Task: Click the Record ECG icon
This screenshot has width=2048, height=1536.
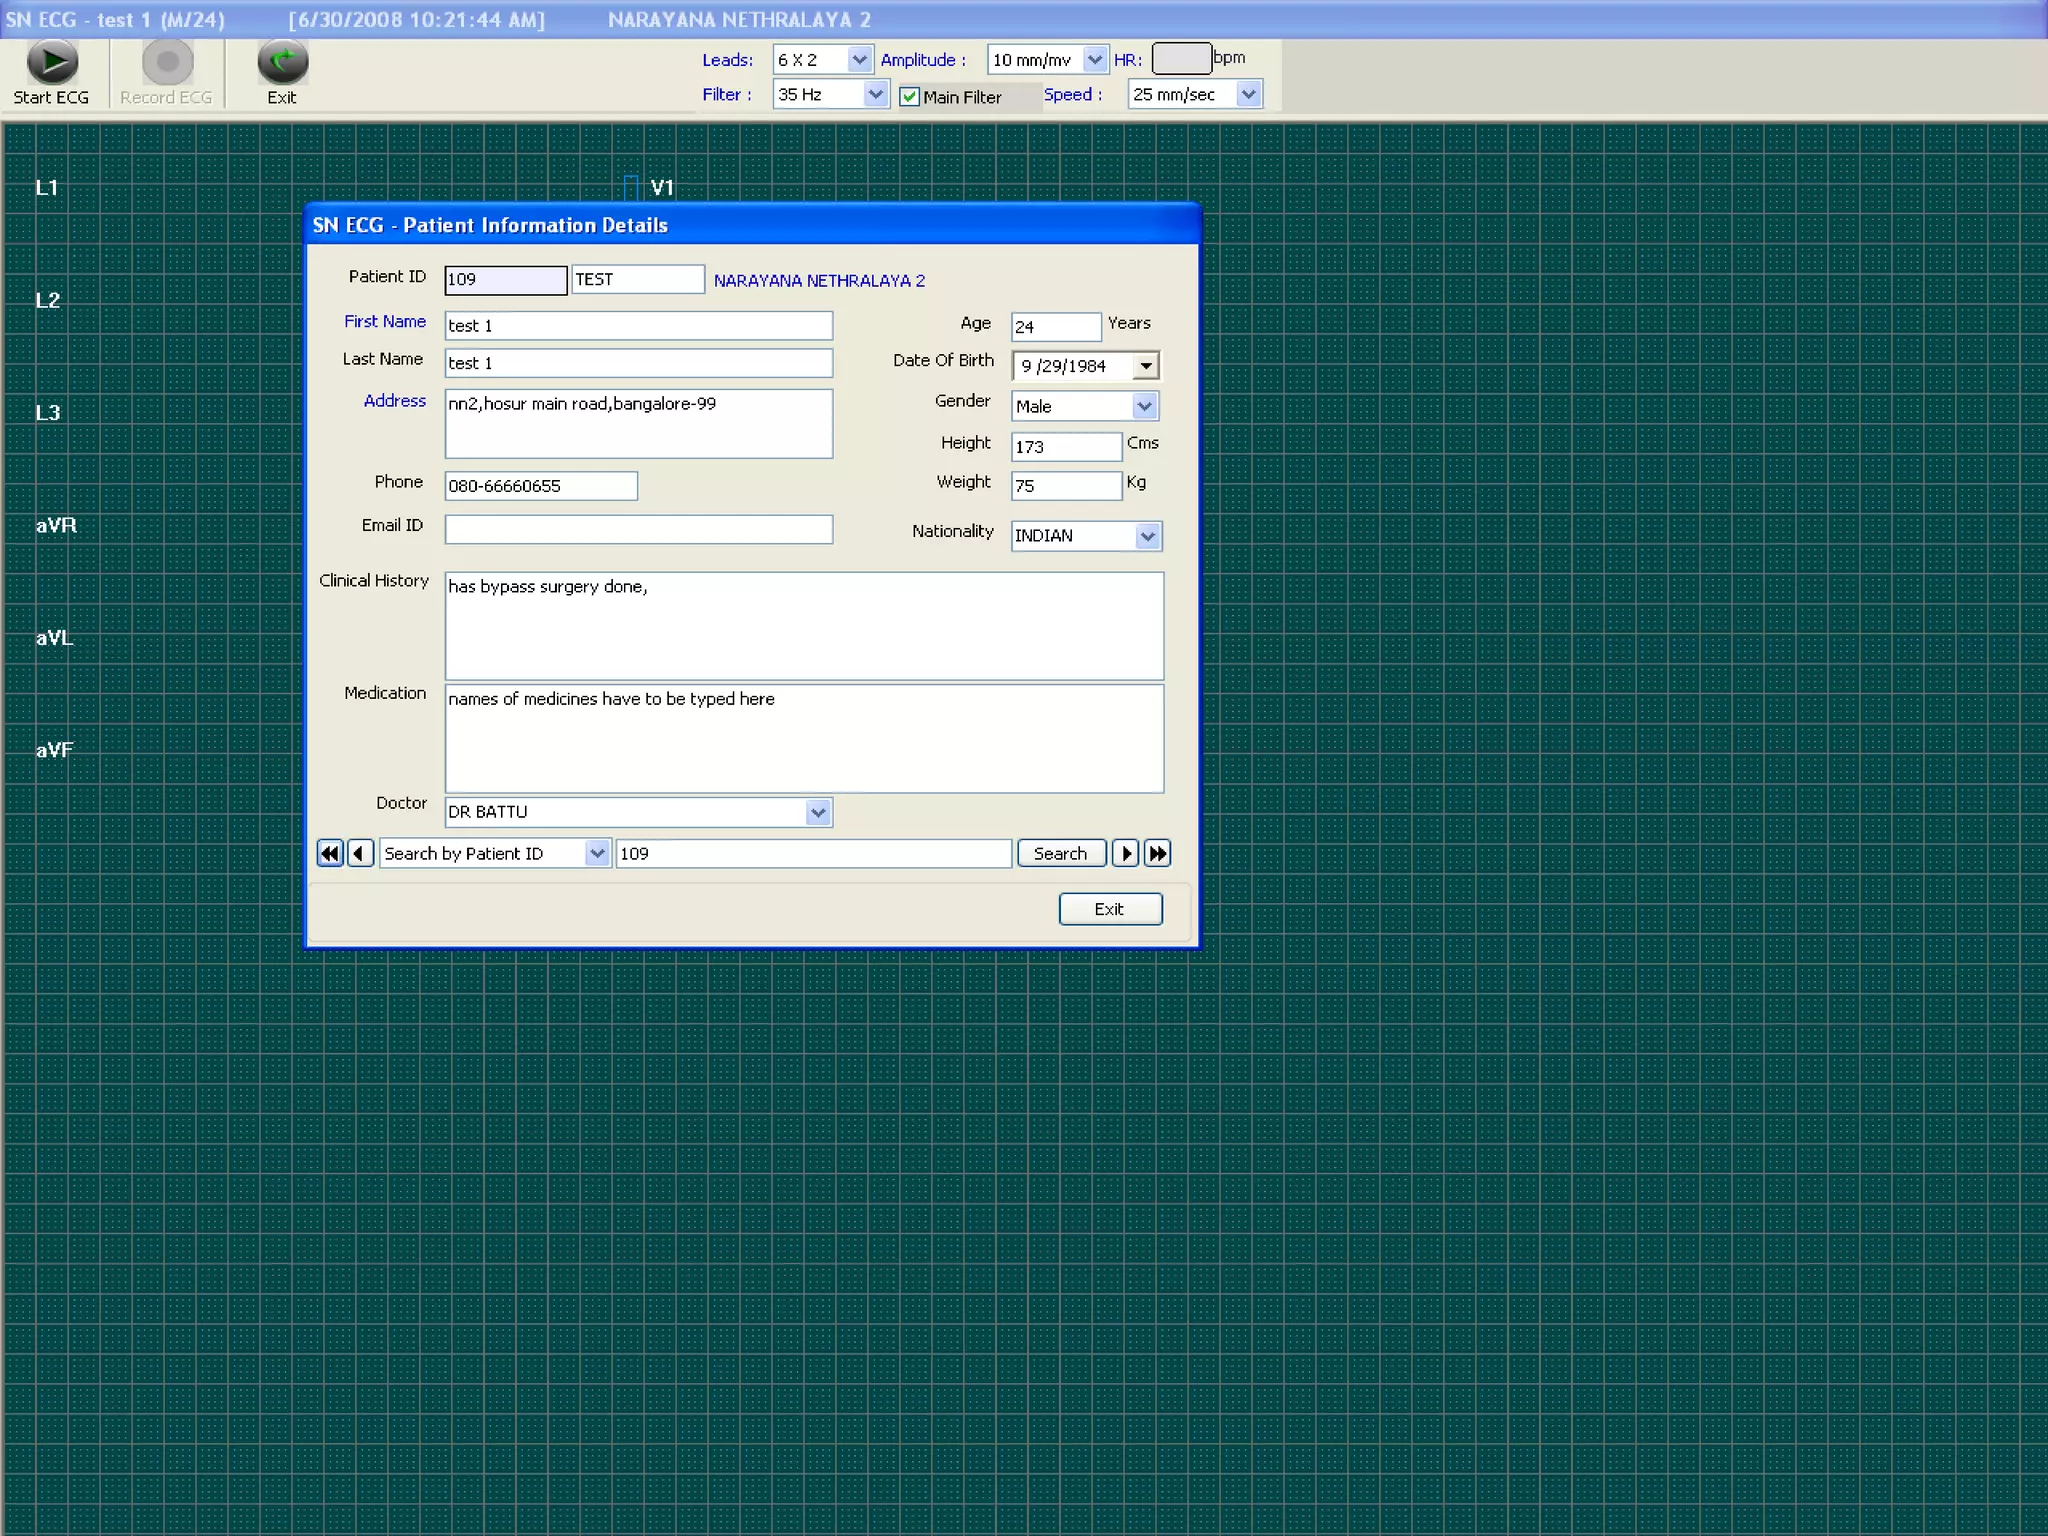Action: tap(167, 62)
